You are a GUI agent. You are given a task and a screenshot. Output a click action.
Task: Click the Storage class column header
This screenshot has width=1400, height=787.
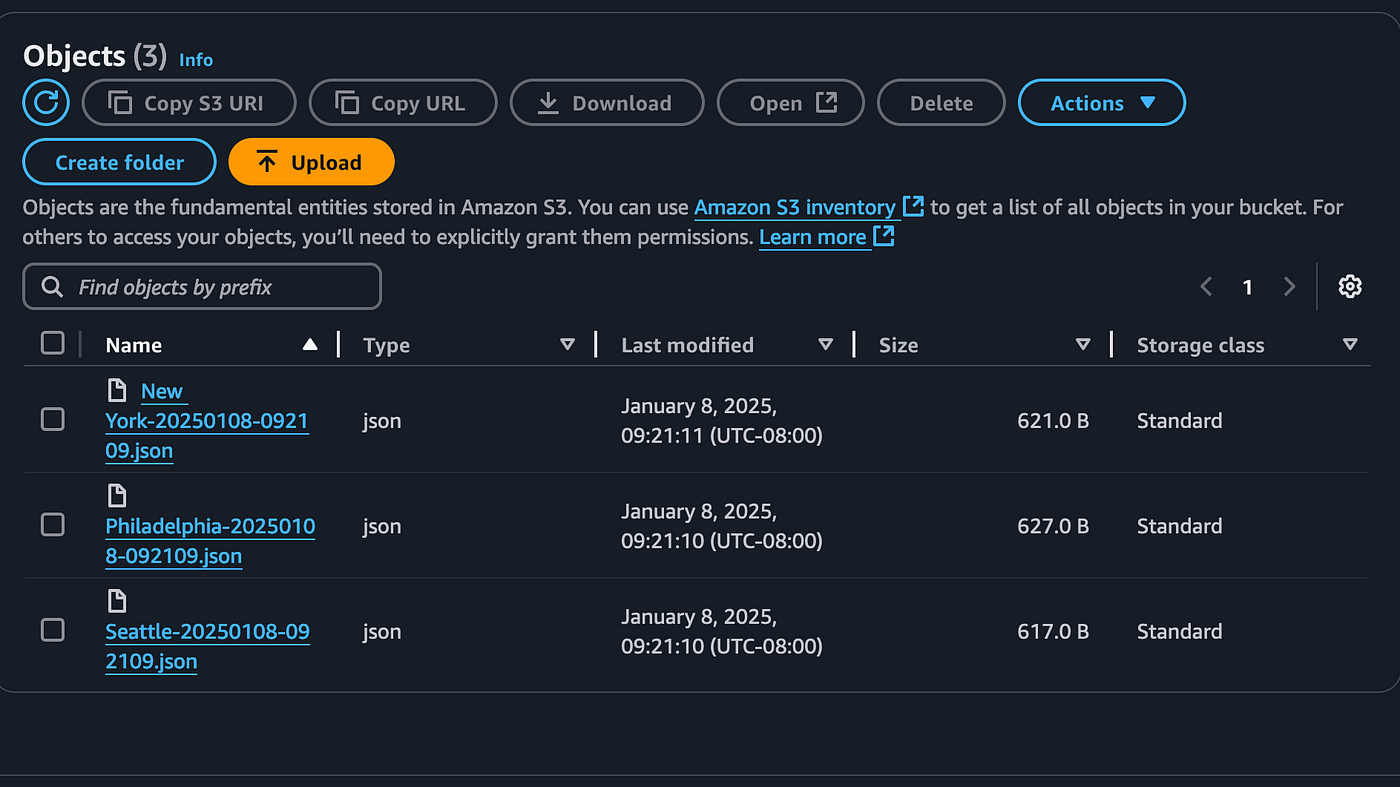click(x=1200, y=345)
